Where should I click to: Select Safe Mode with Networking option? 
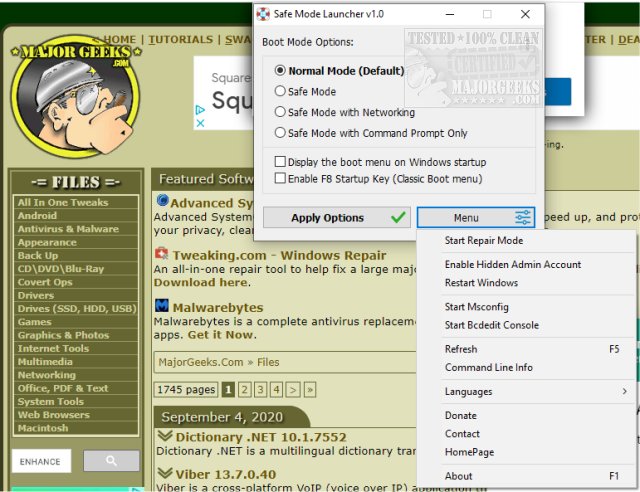click(280, 112)
